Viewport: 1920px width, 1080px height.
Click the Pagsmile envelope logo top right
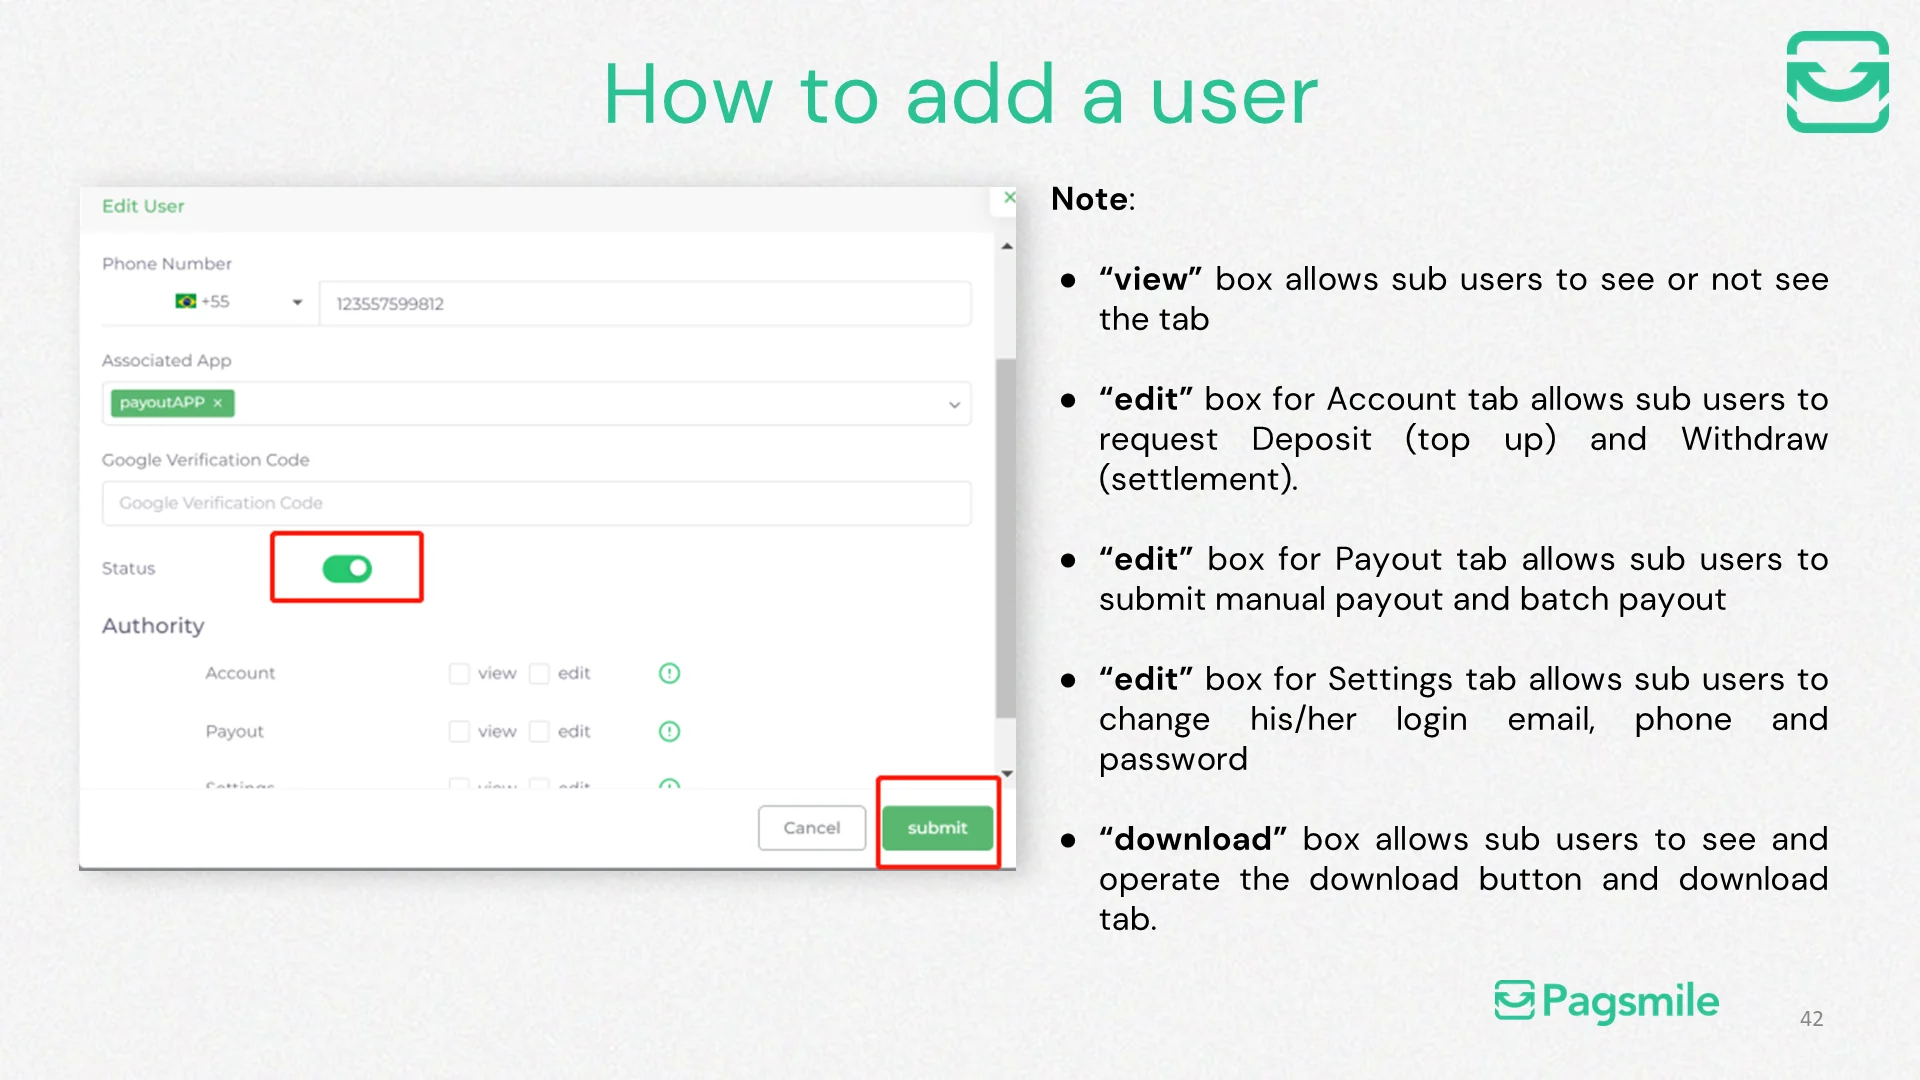(1837, 81)
